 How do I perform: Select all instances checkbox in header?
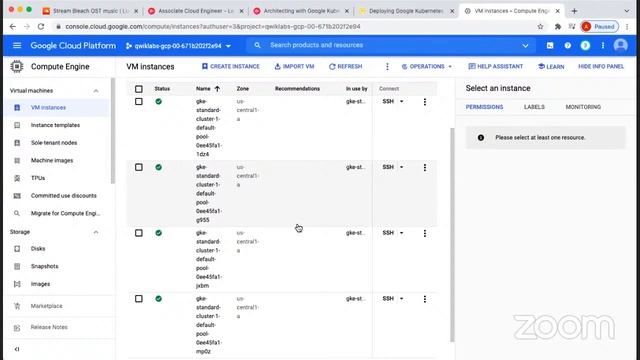click(x=139, y=89)
